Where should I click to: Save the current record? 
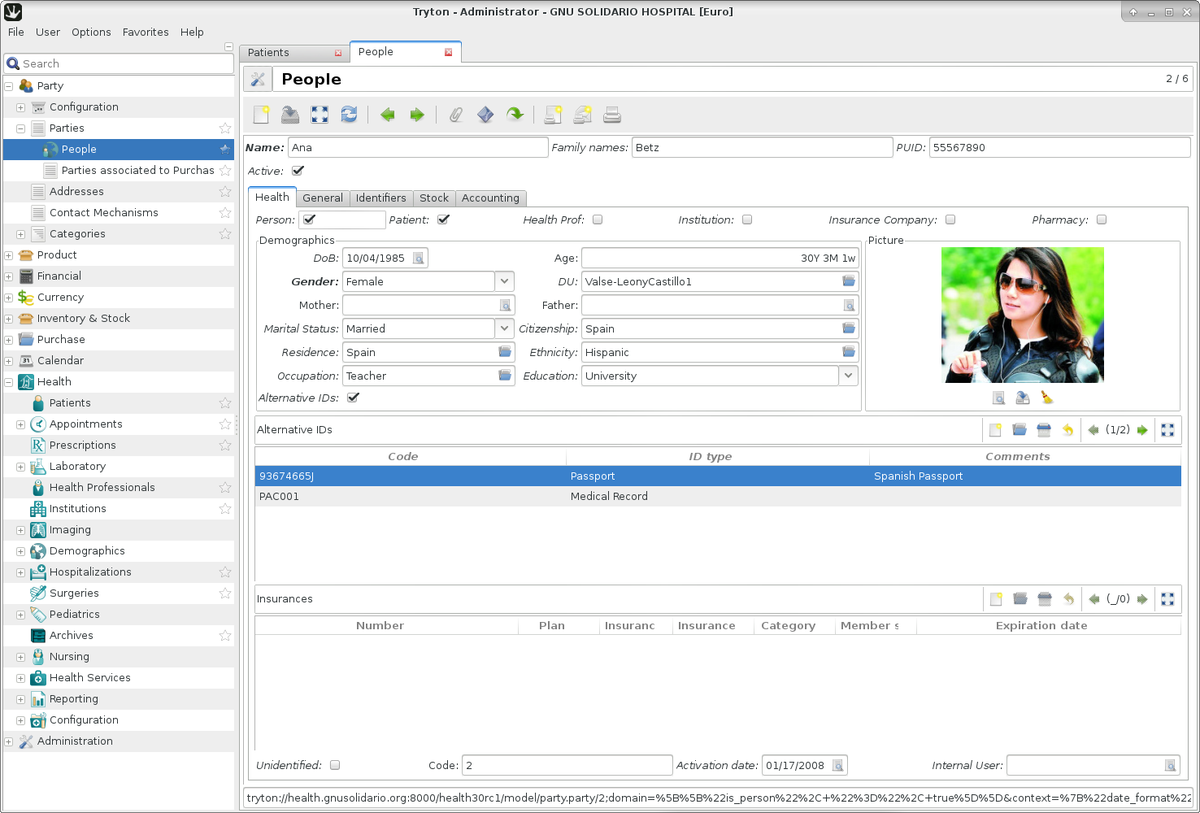pyautogui.click(x=289, y=114)
